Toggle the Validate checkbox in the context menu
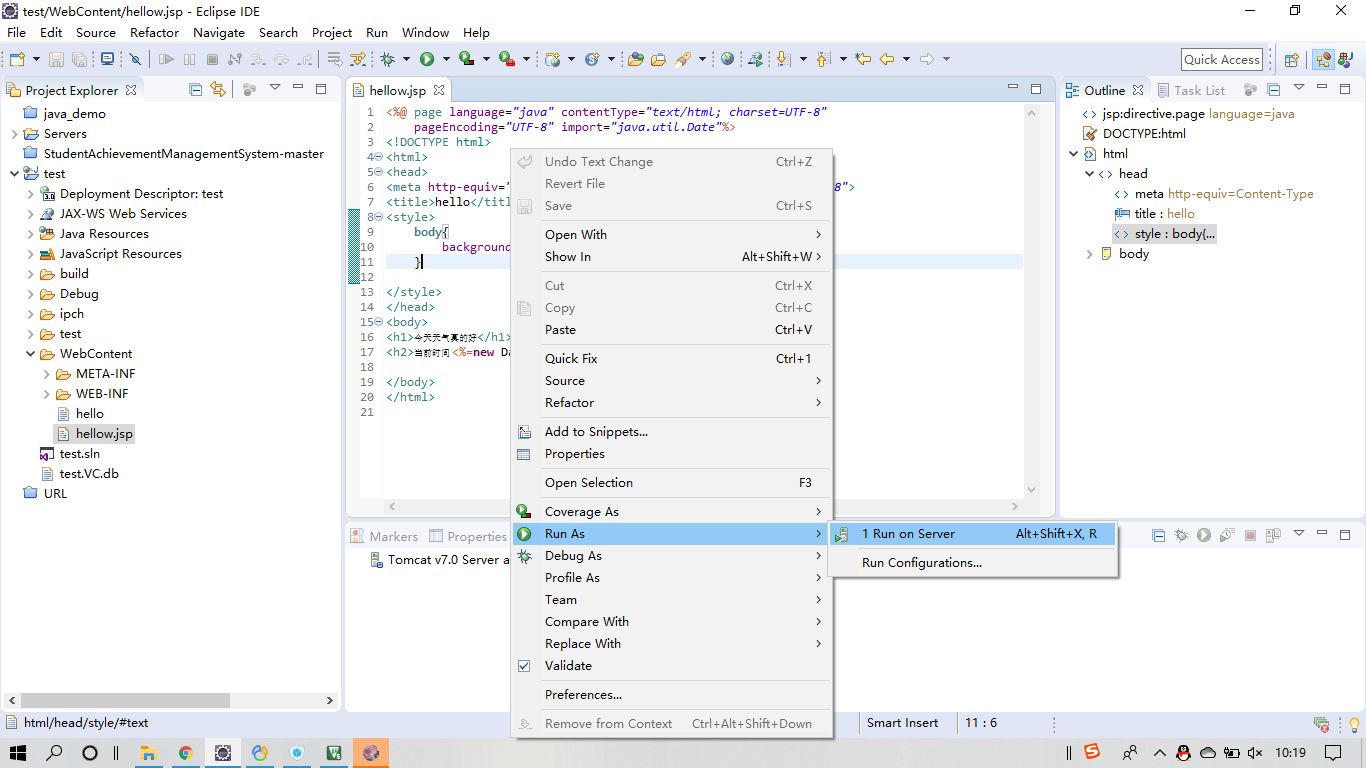The height and width of the screenshot is (768, 1366). pos(524,666)
